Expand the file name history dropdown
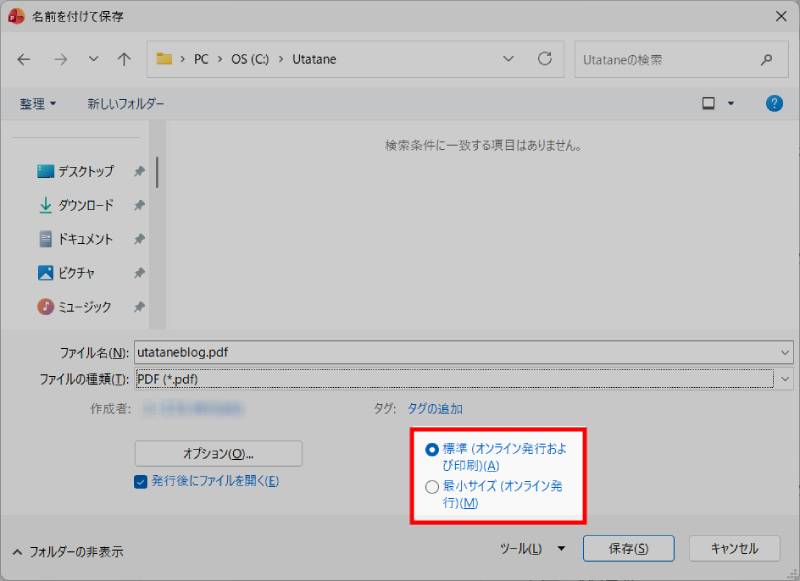800x581 pixels. click(784, 352)
